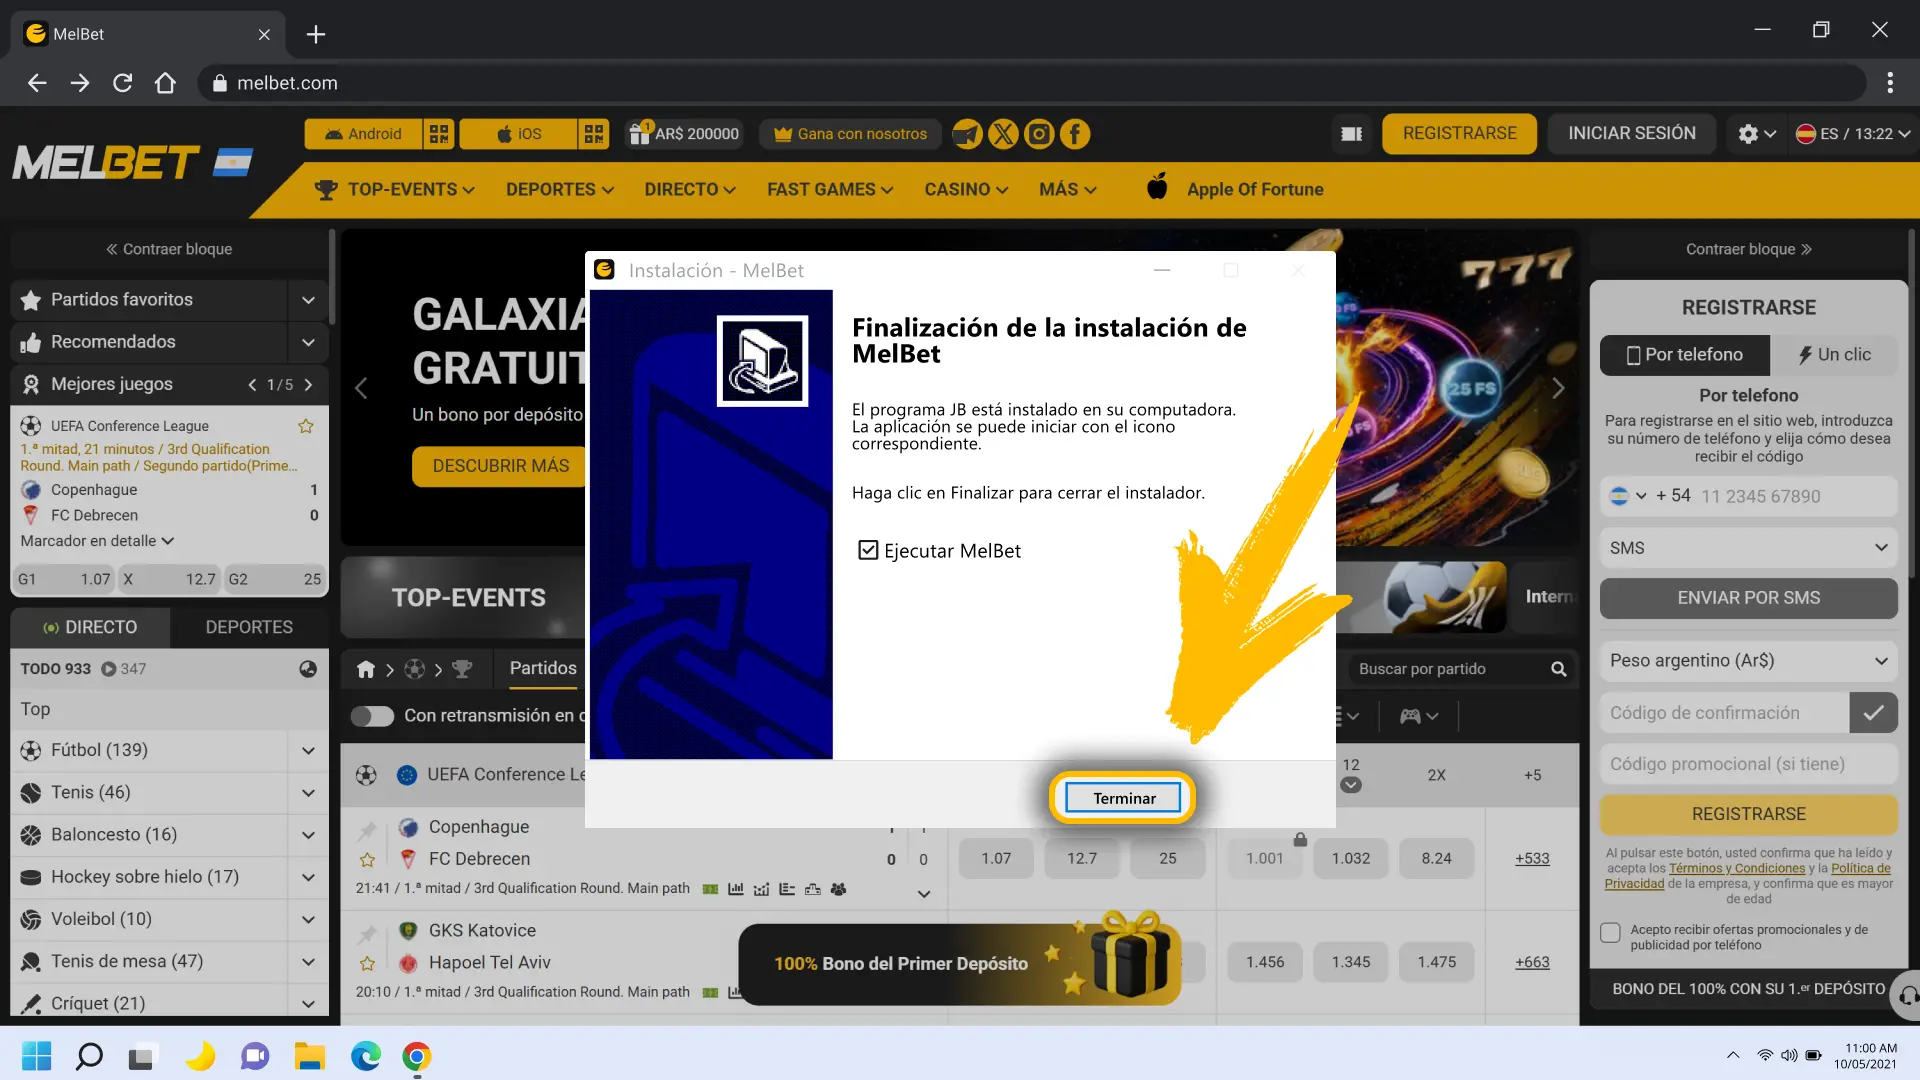Click the ARS 200000 bonus gift button

click(684, 134)
